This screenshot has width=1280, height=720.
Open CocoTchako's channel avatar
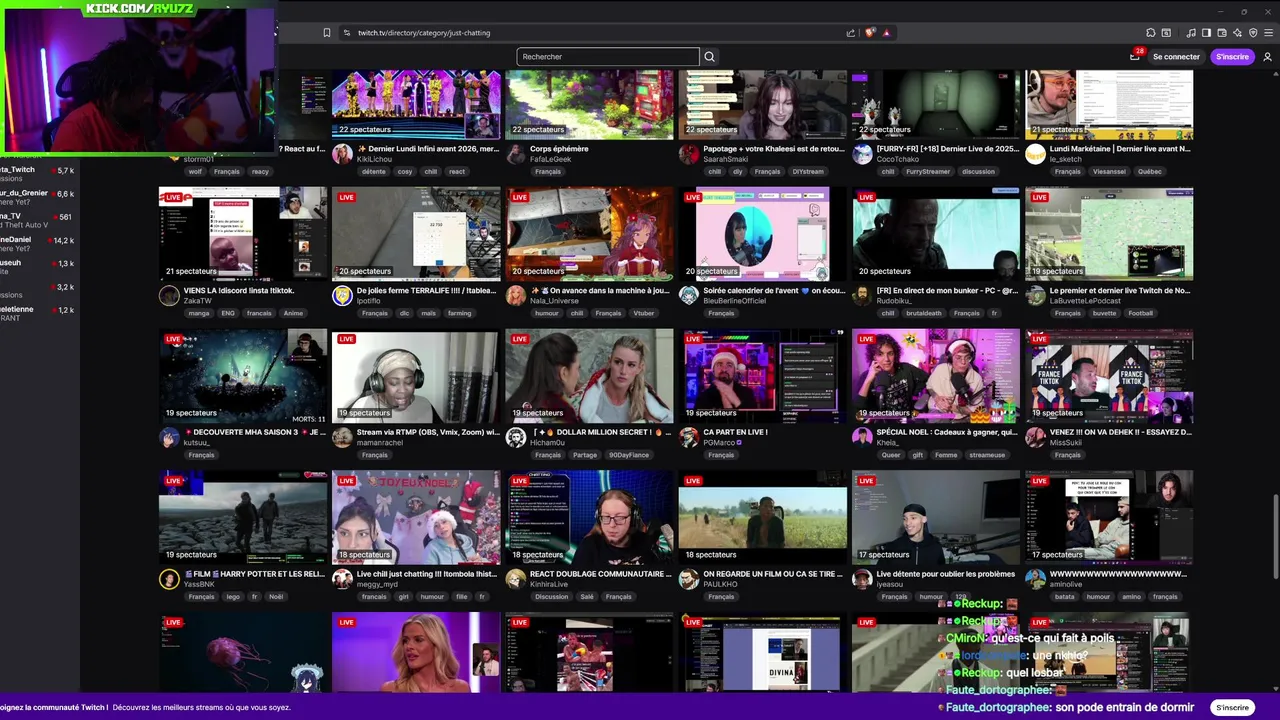point(862,153)
